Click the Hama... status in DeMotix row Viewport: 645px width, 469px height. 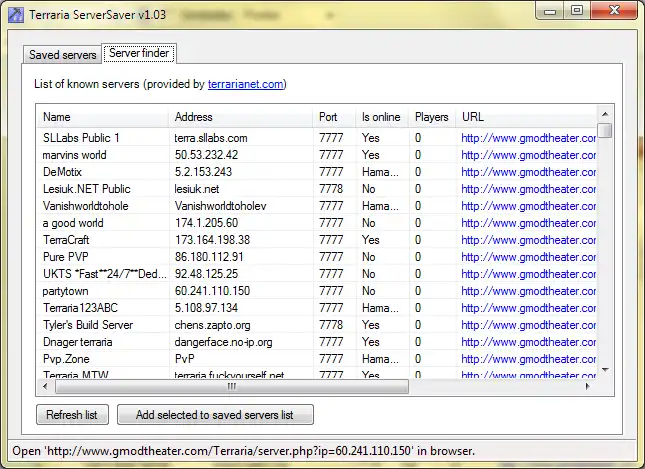[380, 172]
